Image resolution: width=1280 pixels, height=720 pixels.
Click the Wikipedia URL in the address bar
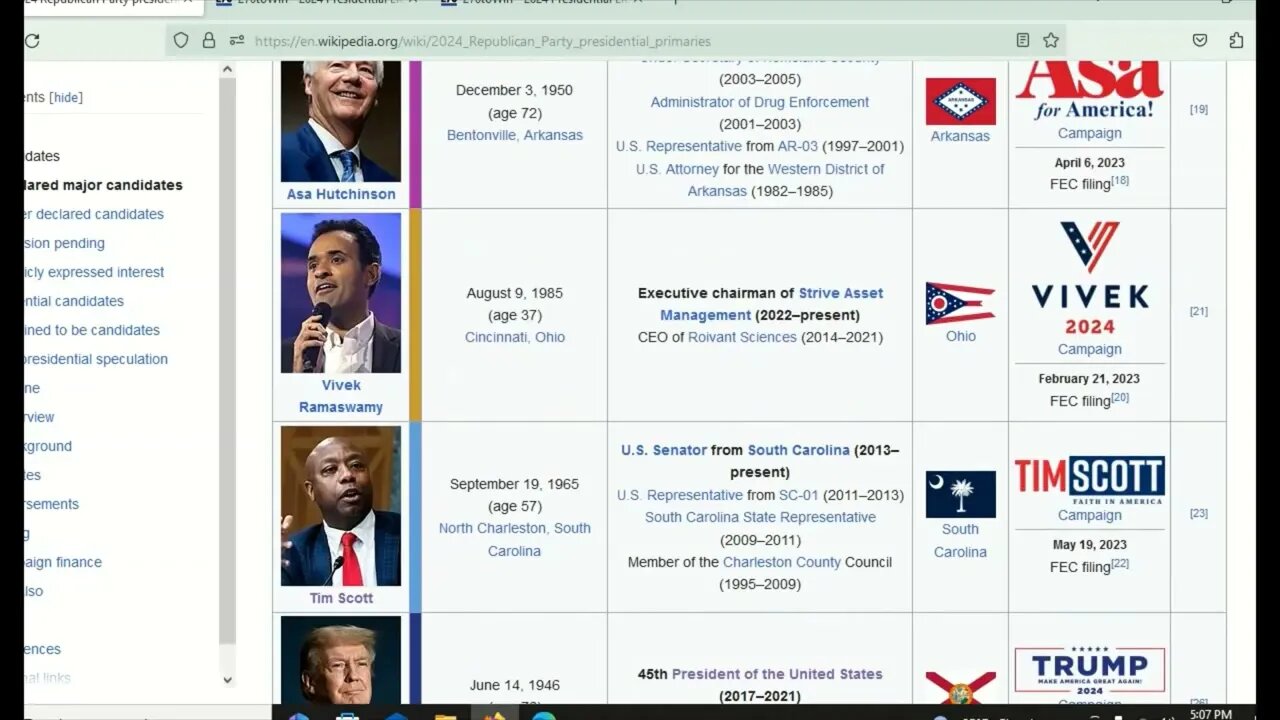[483, 41]
